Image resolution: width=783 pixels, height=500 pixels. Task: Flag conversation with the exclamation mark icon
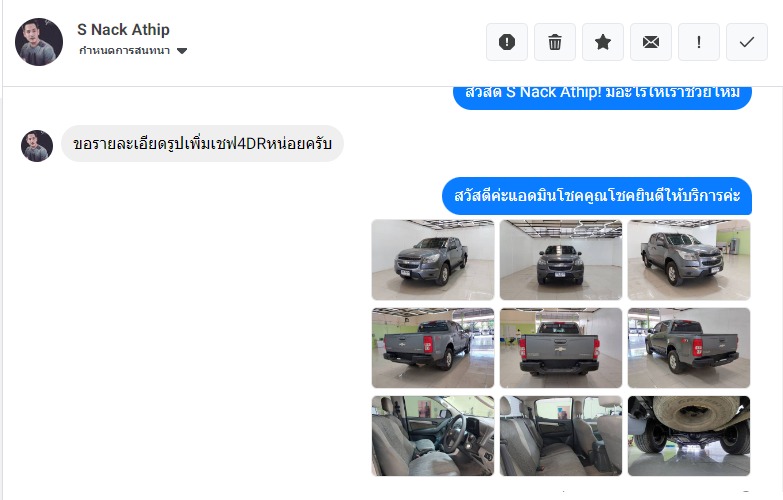point(699,42)
